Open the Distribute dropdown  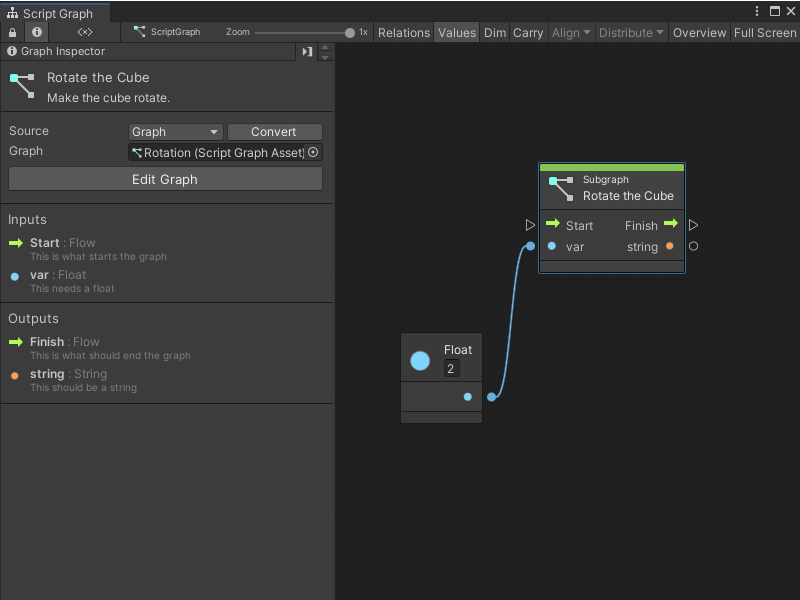630,32
